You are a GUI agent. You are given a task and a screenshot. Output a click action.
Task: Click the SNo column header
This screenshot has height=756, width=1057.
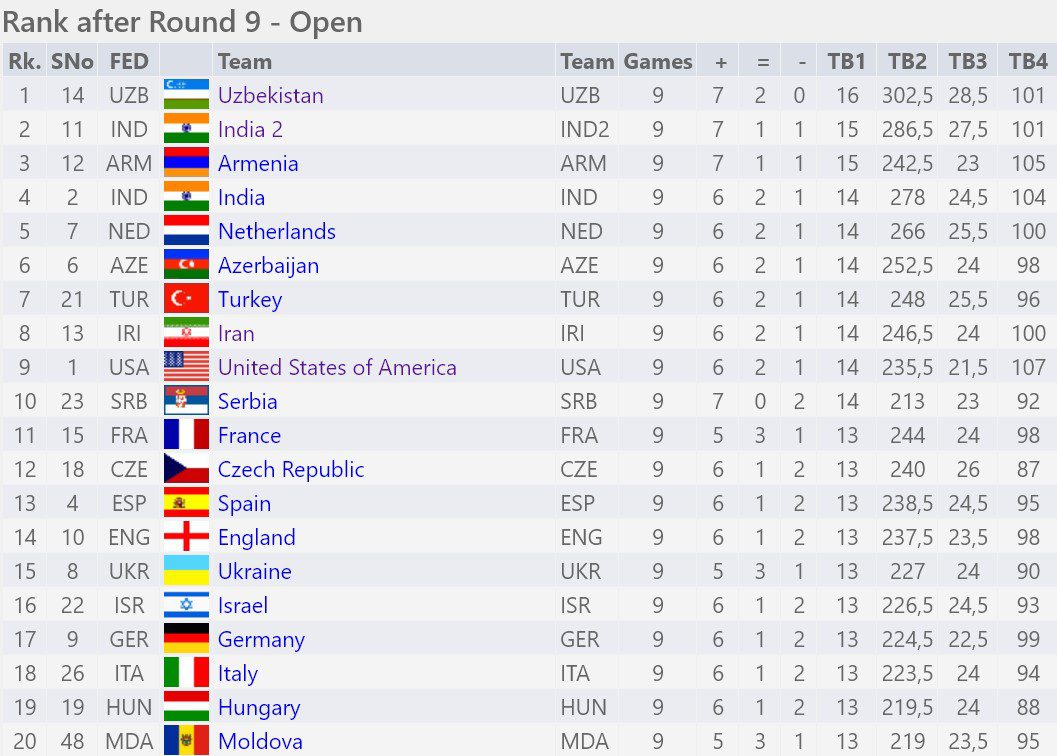coord(72,61)
